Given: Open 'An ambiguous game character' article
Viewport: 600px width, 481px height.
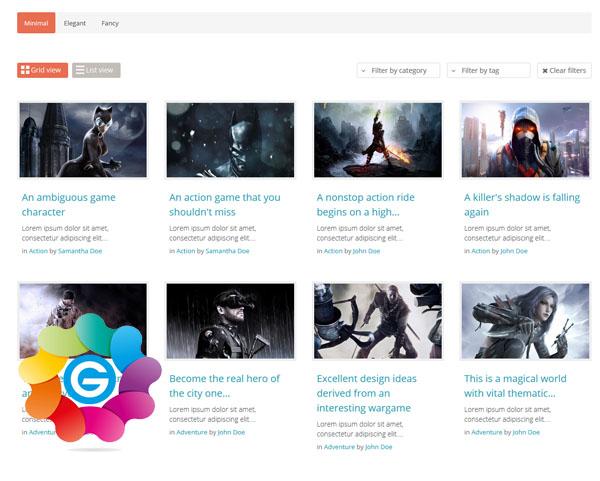Looking at the screenshot, I should (68, 205).
